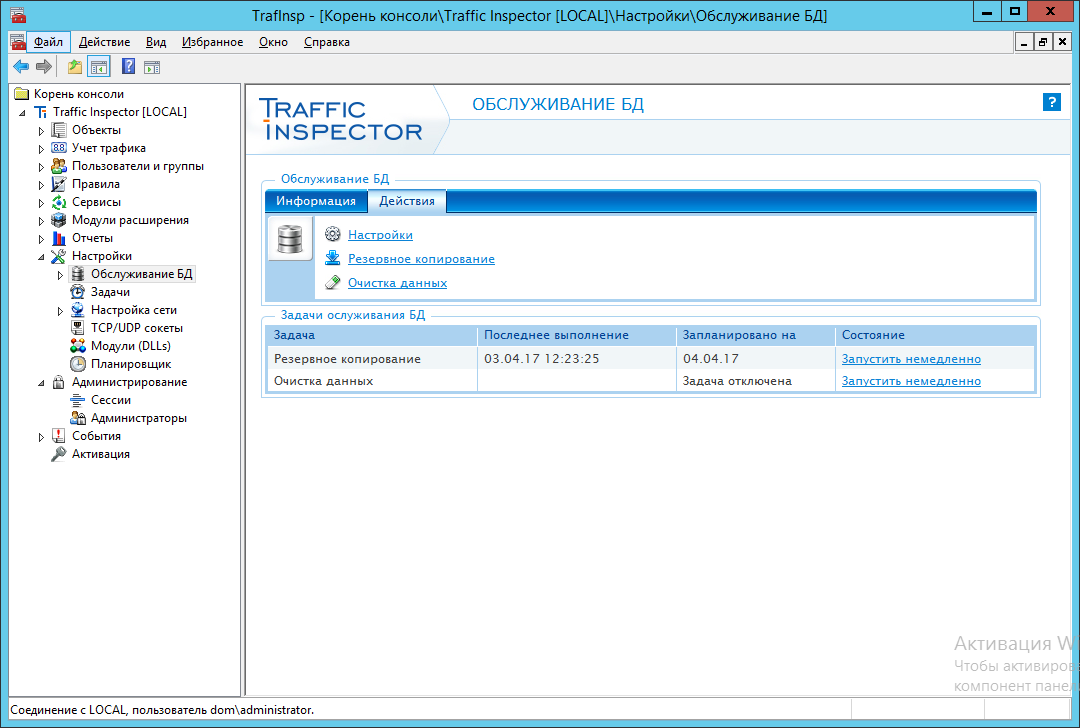The width and height of the screenshot is (1080, 728).
Task: Click the Активация key icon
Action: tap(59, 454)
